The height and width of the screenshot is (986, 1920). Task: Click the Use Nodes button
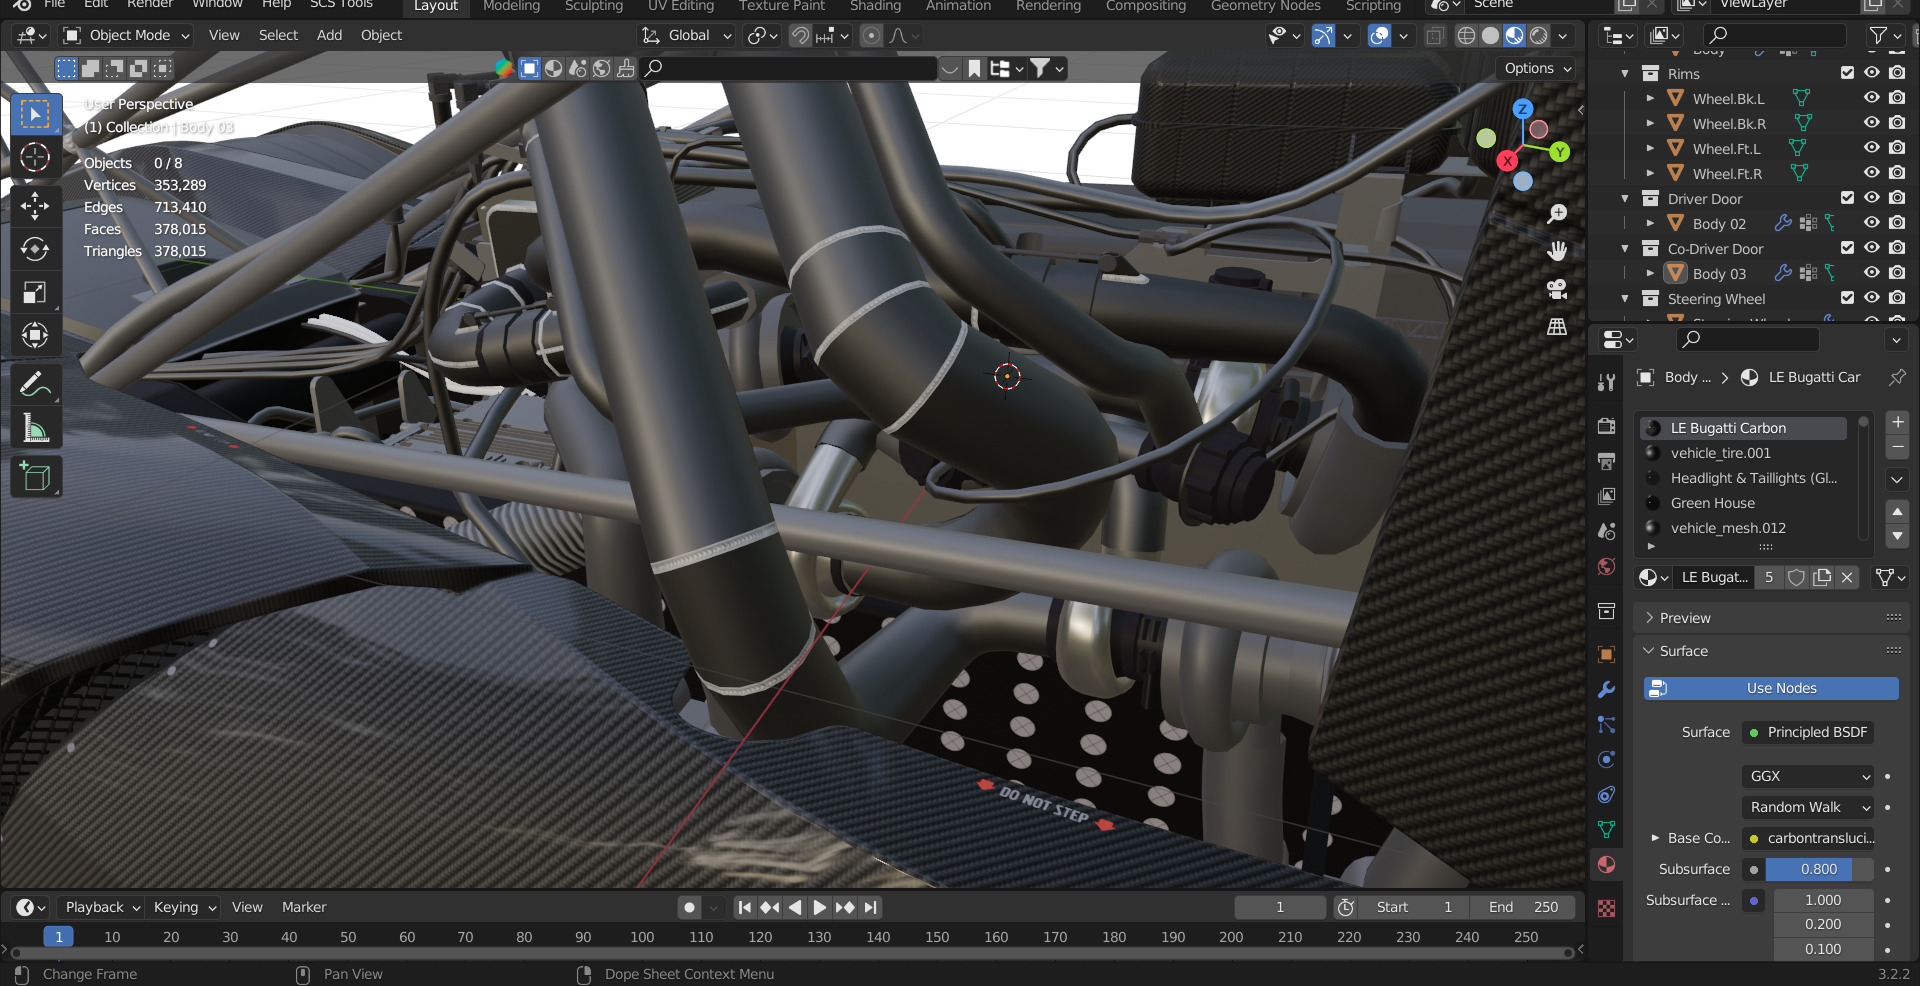coord(1771,688)
